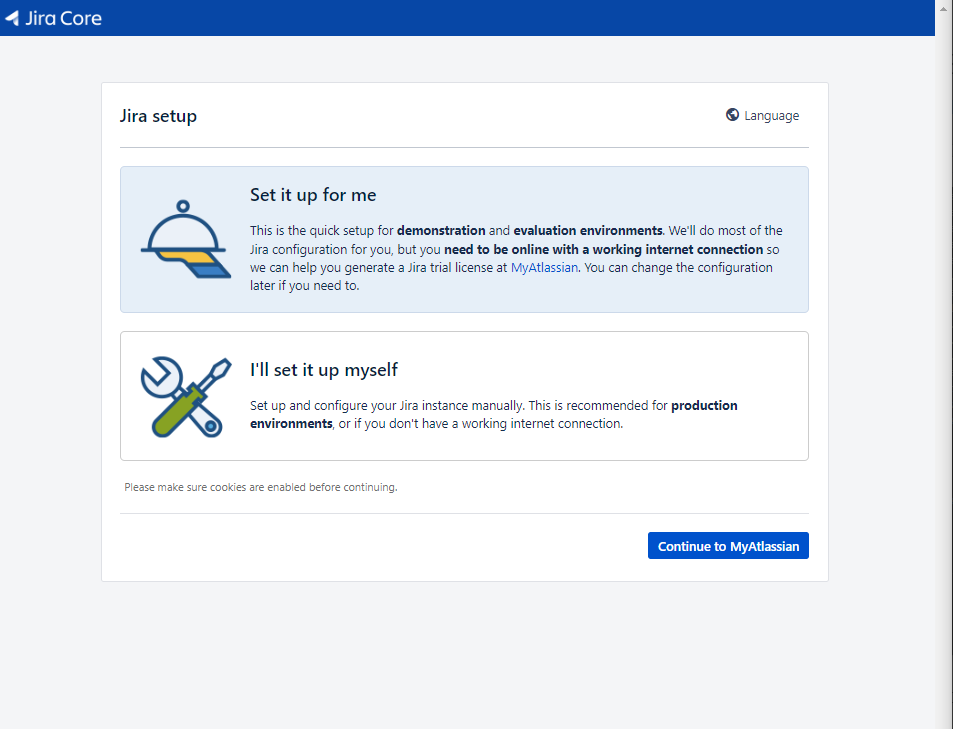Click Continue to MyAtlassian button
Screen dimensions: 953x729
(728, 545)
